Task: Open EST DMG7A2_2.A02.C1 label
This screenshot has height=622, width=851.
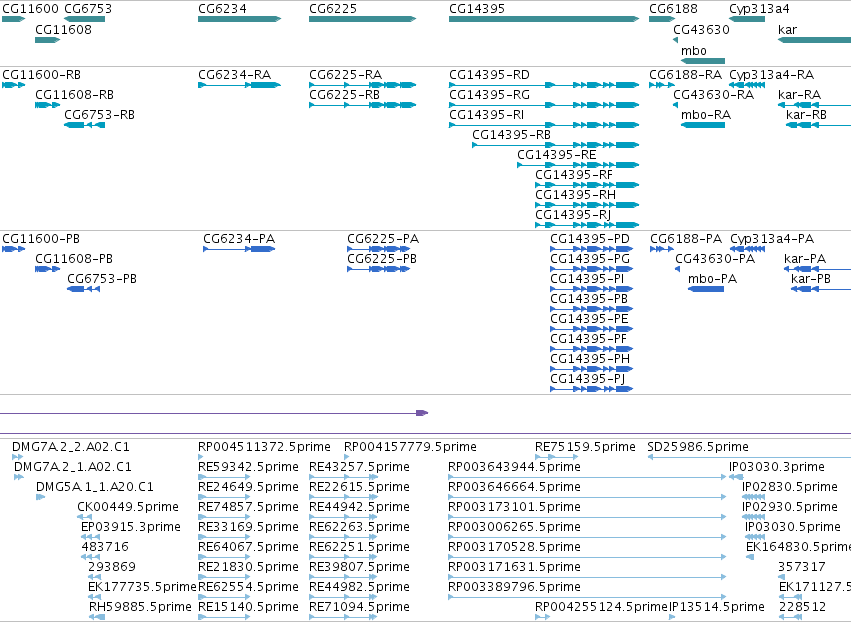Action: pyautogui.click(x=71, y=447)
